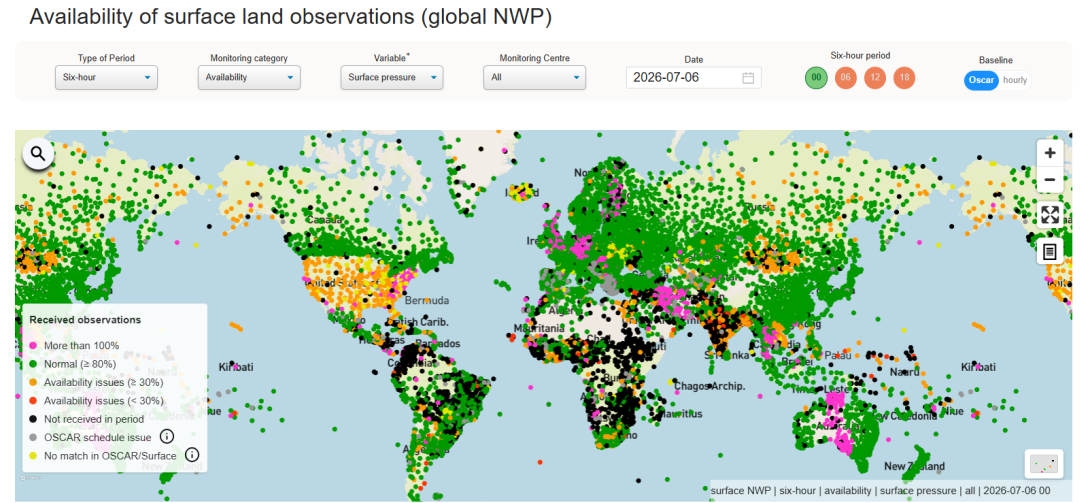This screenshot has width=1090, height=503.
Task: Show info for No match in OSCAR/Surface
Action: point(193,455)
